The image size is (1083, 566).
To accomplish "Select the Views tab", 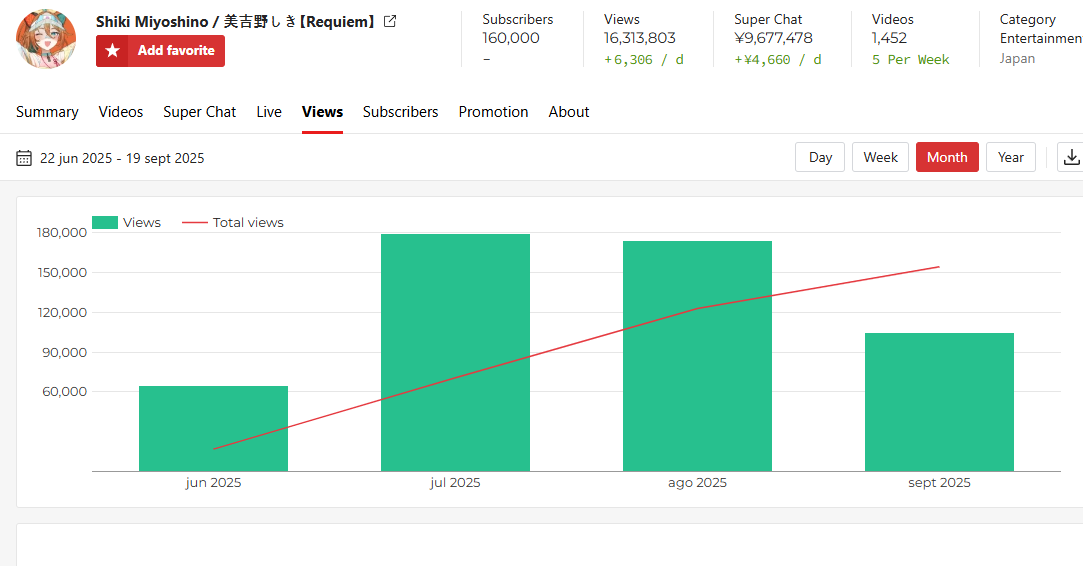I will click(323, 112).
